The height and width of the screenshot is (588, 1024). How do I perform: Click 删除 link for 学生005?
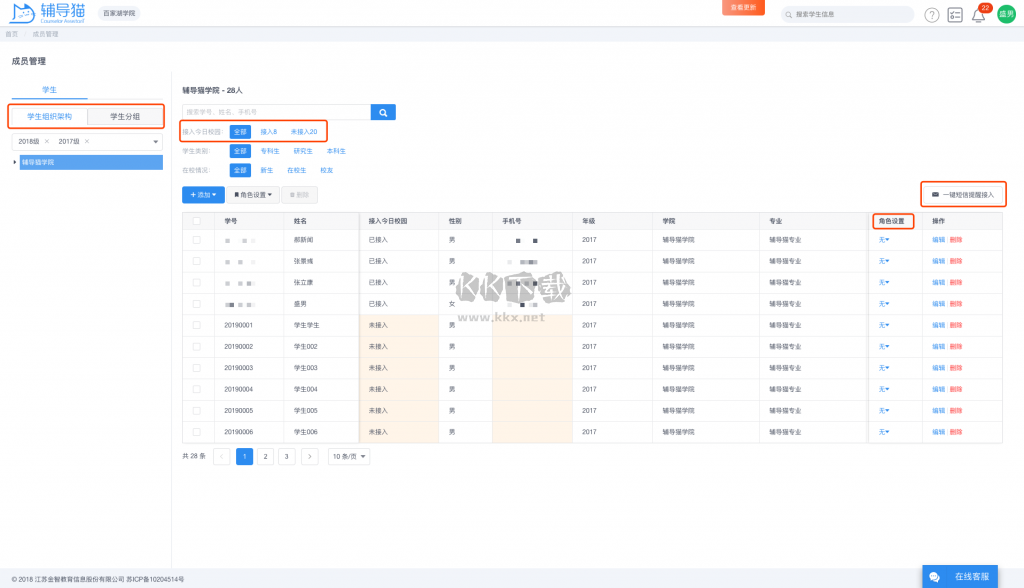coord(956,410)
